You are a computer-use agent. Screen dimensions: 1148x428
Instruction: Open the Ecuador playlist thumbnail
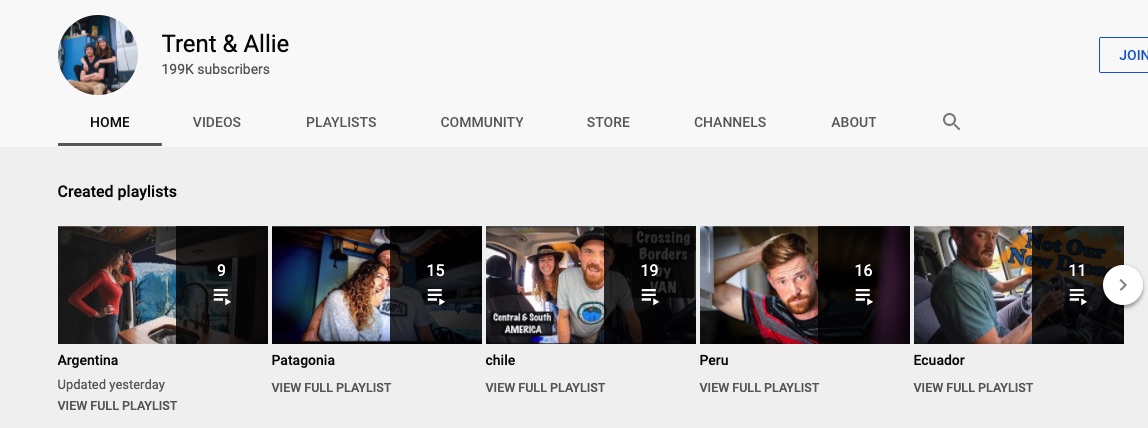[x=1018, y=285]
